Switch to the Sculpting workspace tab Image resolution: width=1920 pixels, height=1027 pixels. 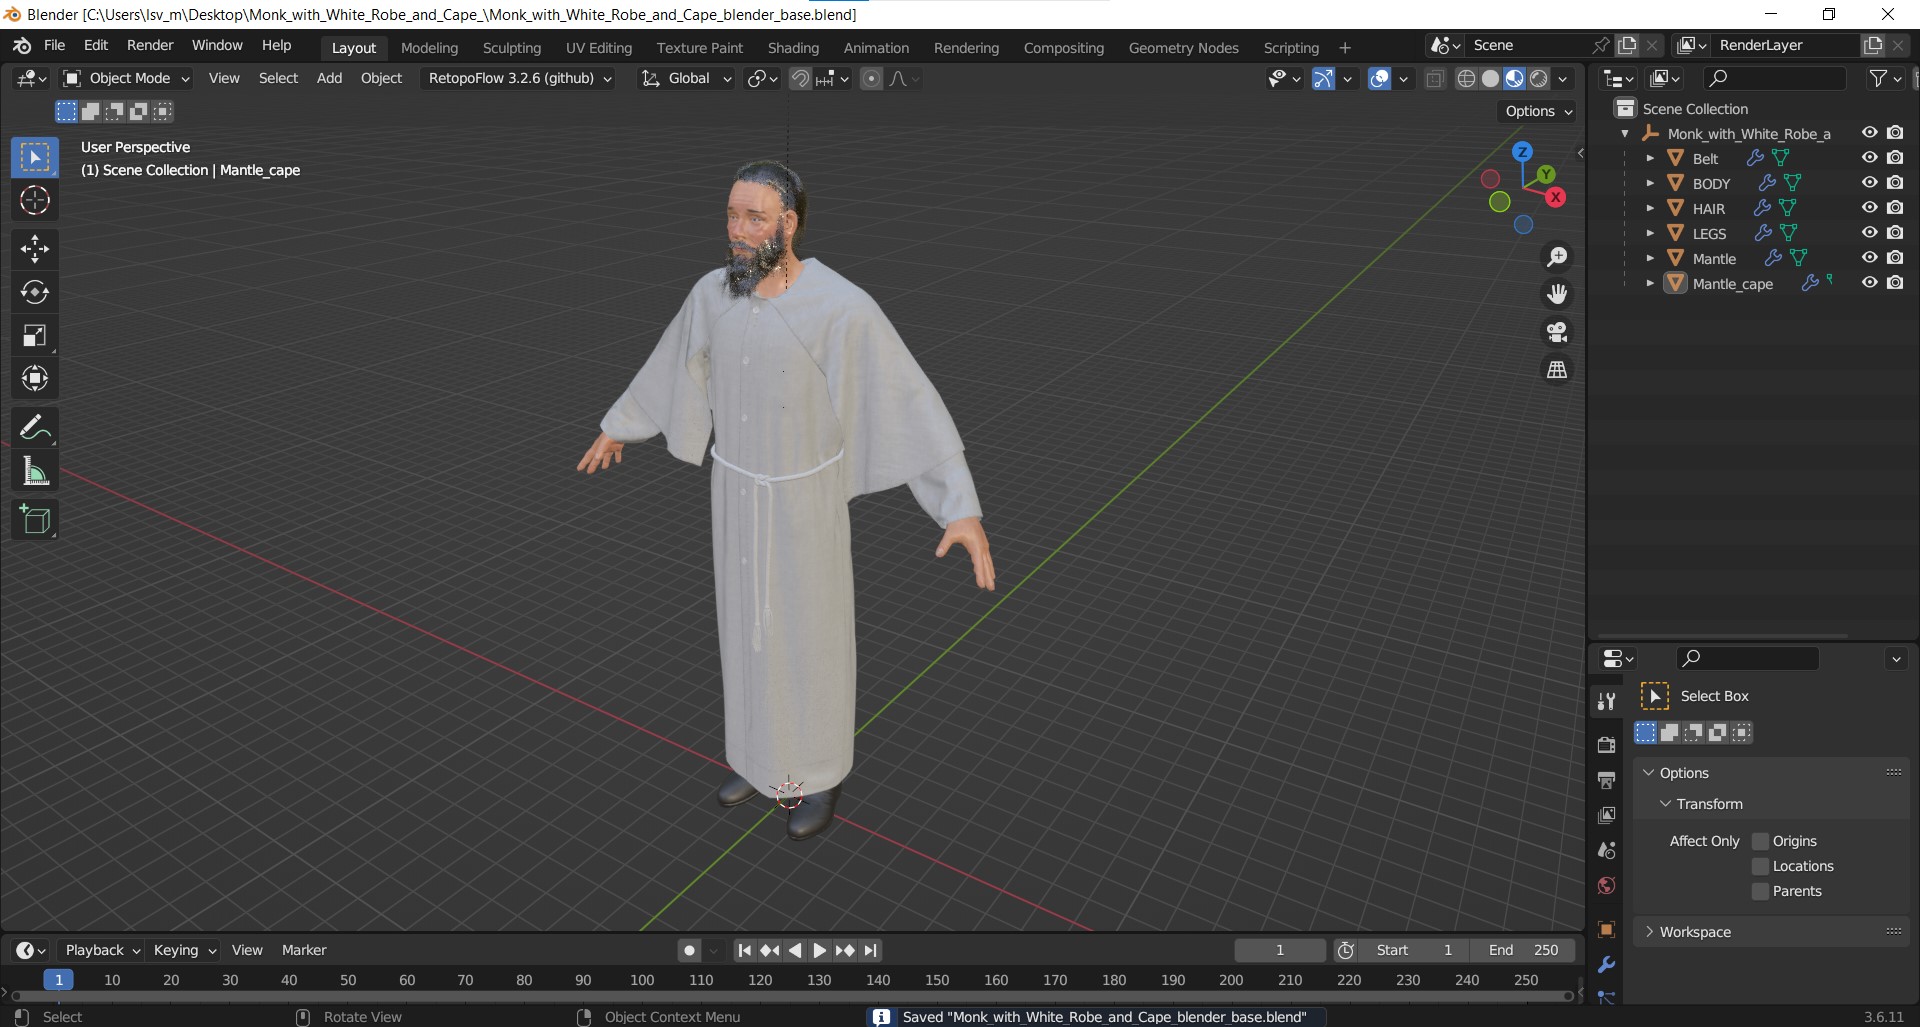click(511, 48)
